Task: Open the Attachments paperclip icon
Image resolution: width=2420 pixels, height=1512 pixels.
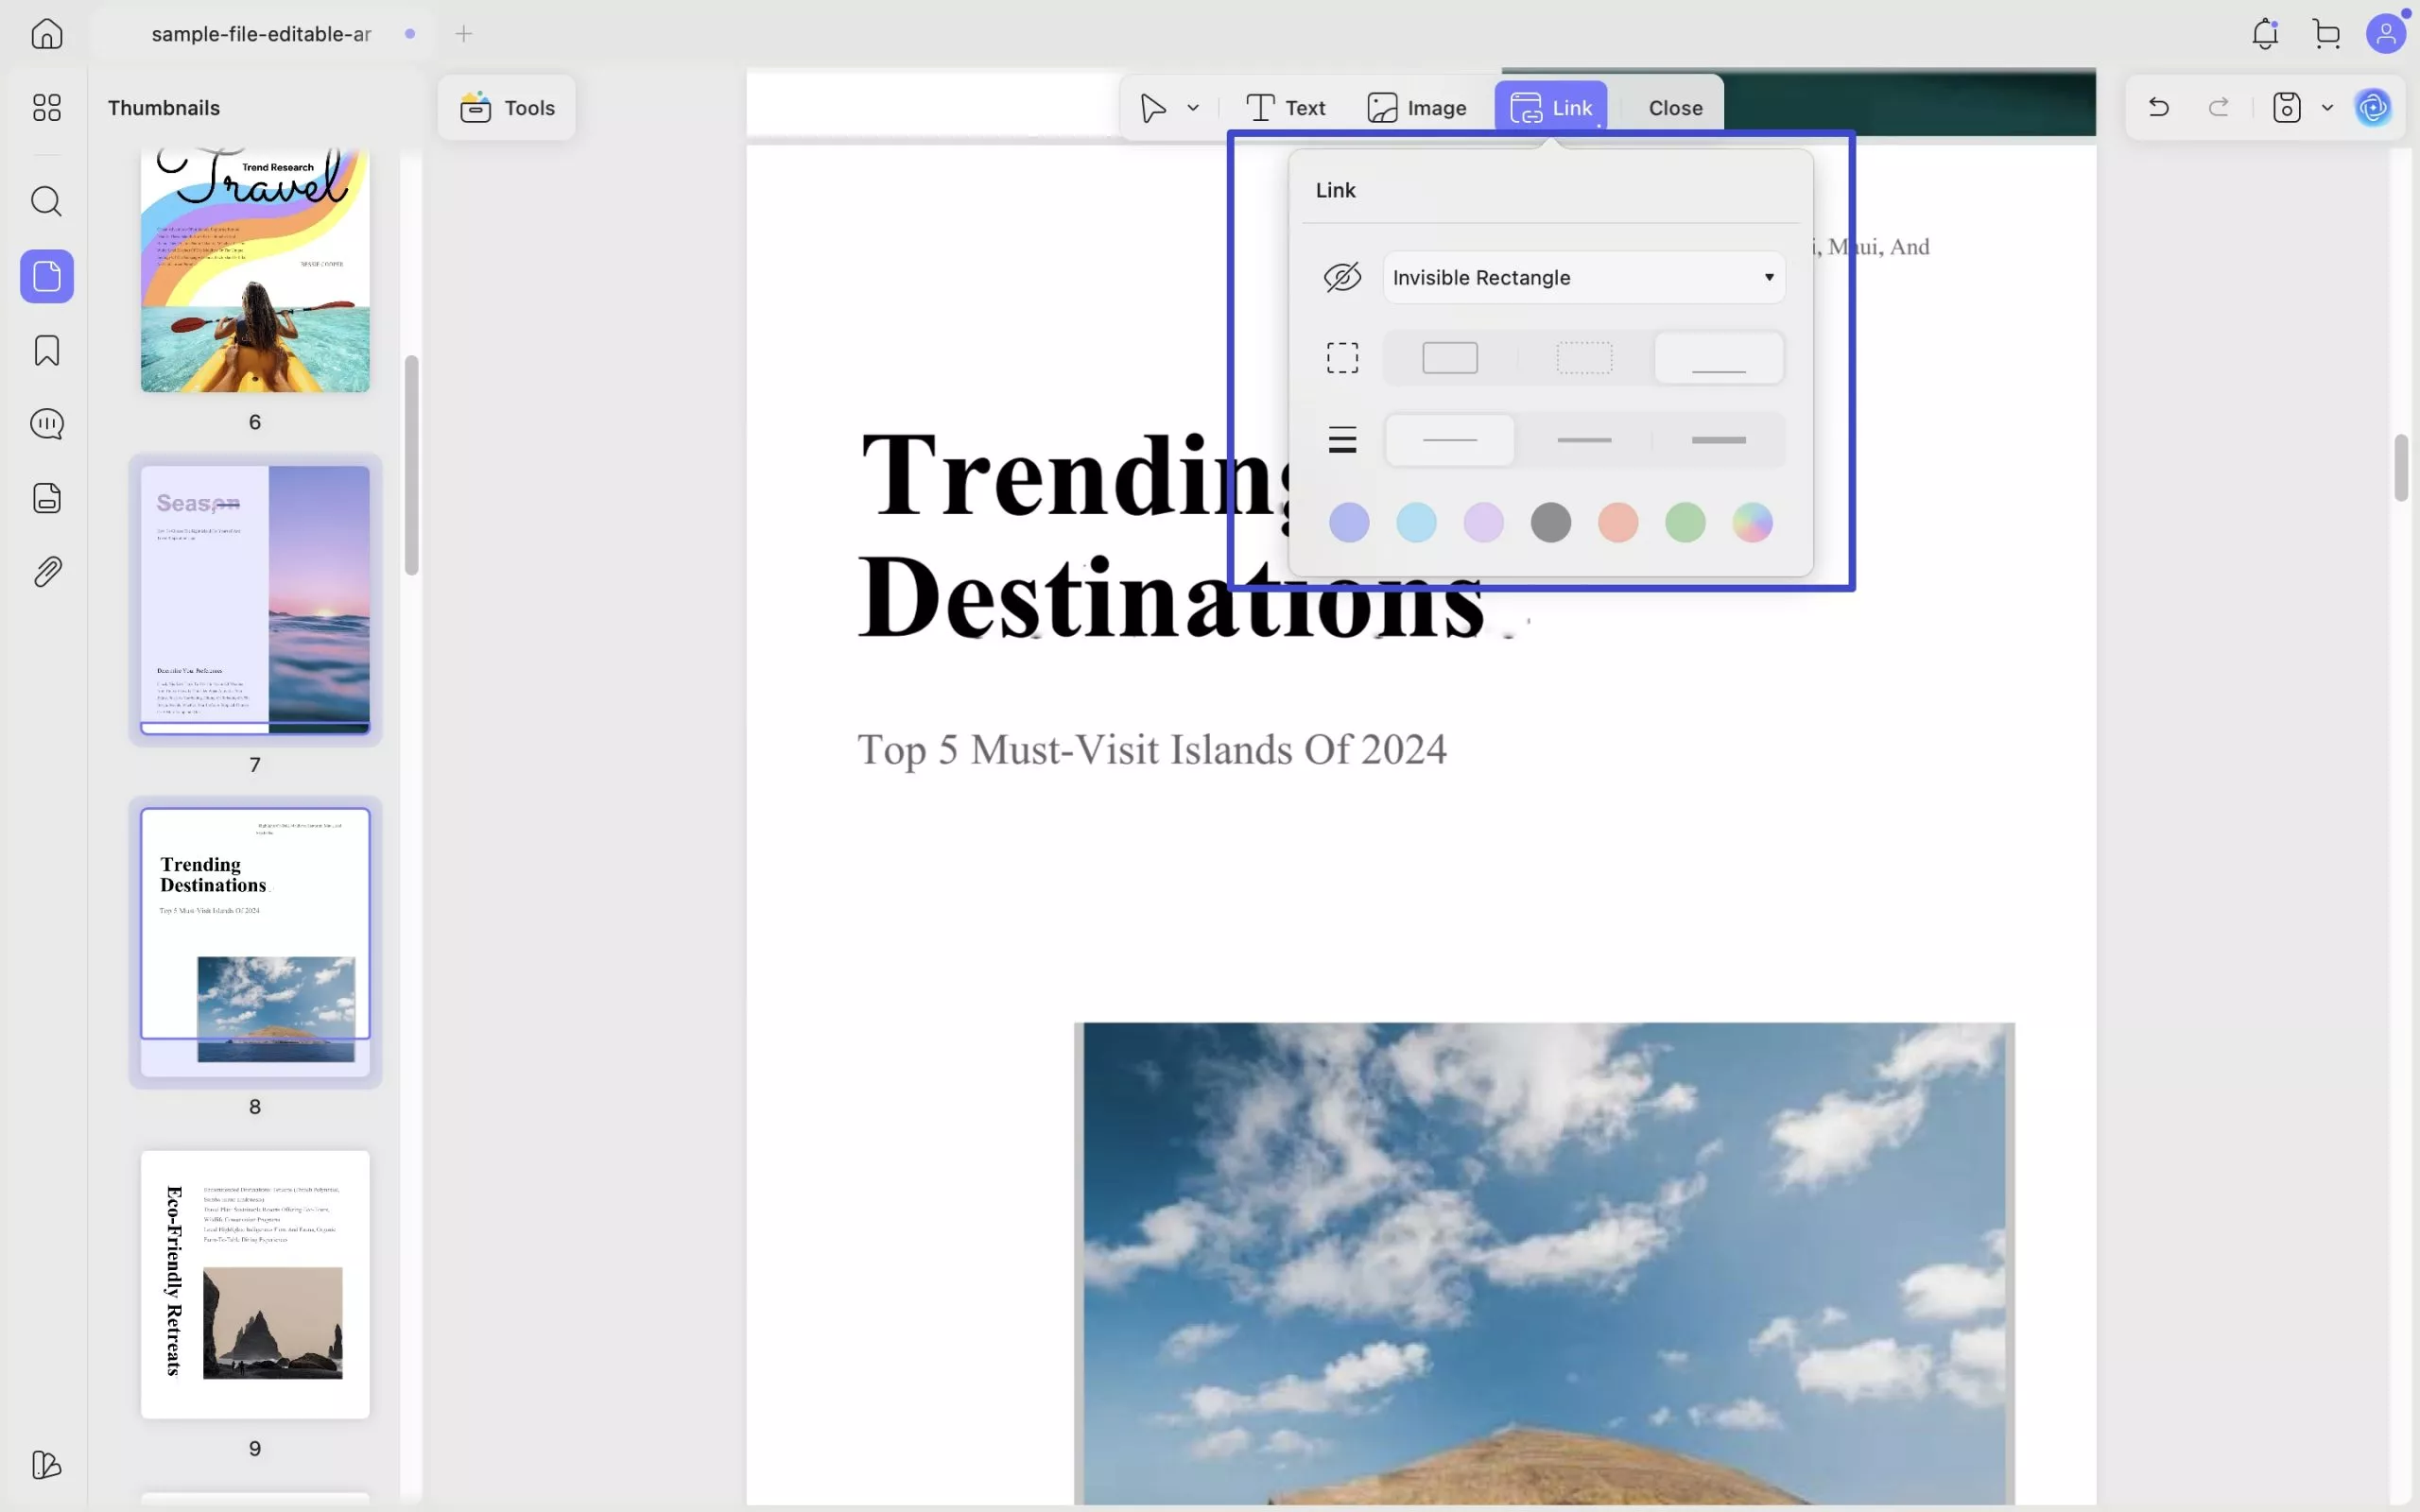Action: tap(47, 572)
